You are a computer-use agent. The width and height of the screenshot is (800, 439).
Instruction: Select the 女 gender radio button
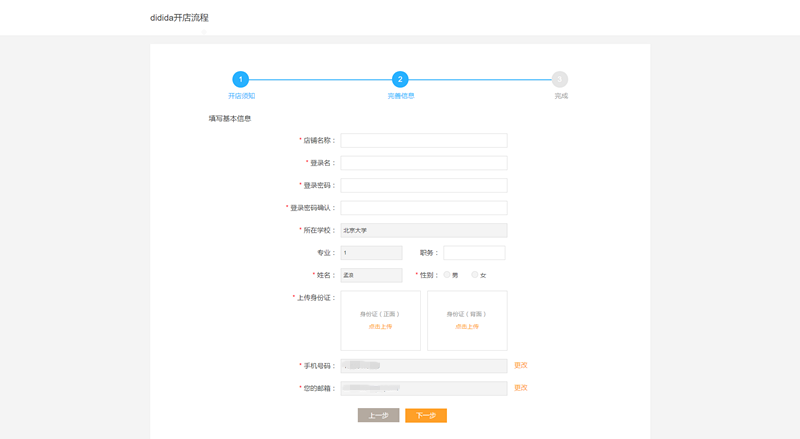pos(475,274)
